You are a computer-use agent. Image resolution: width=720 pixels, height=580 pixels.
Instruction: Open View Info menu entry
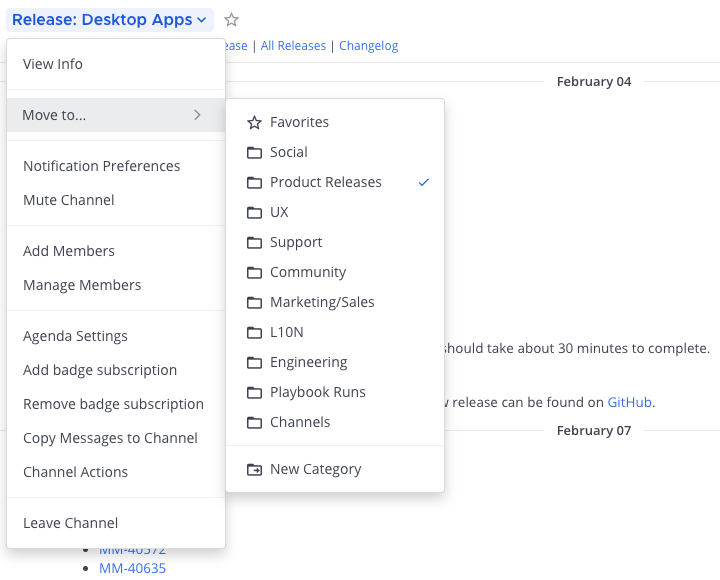pos(53,64)
